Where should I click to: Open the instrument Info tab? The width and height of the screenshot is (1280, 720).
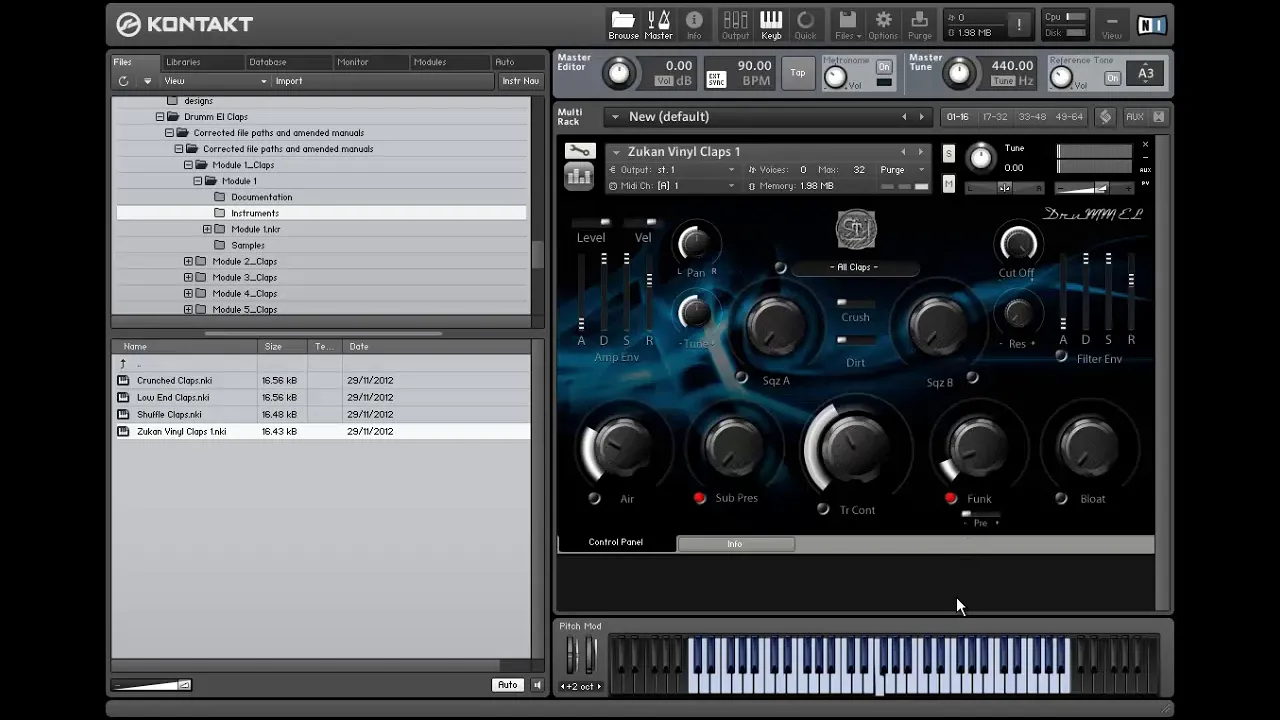tap(736, 544)
